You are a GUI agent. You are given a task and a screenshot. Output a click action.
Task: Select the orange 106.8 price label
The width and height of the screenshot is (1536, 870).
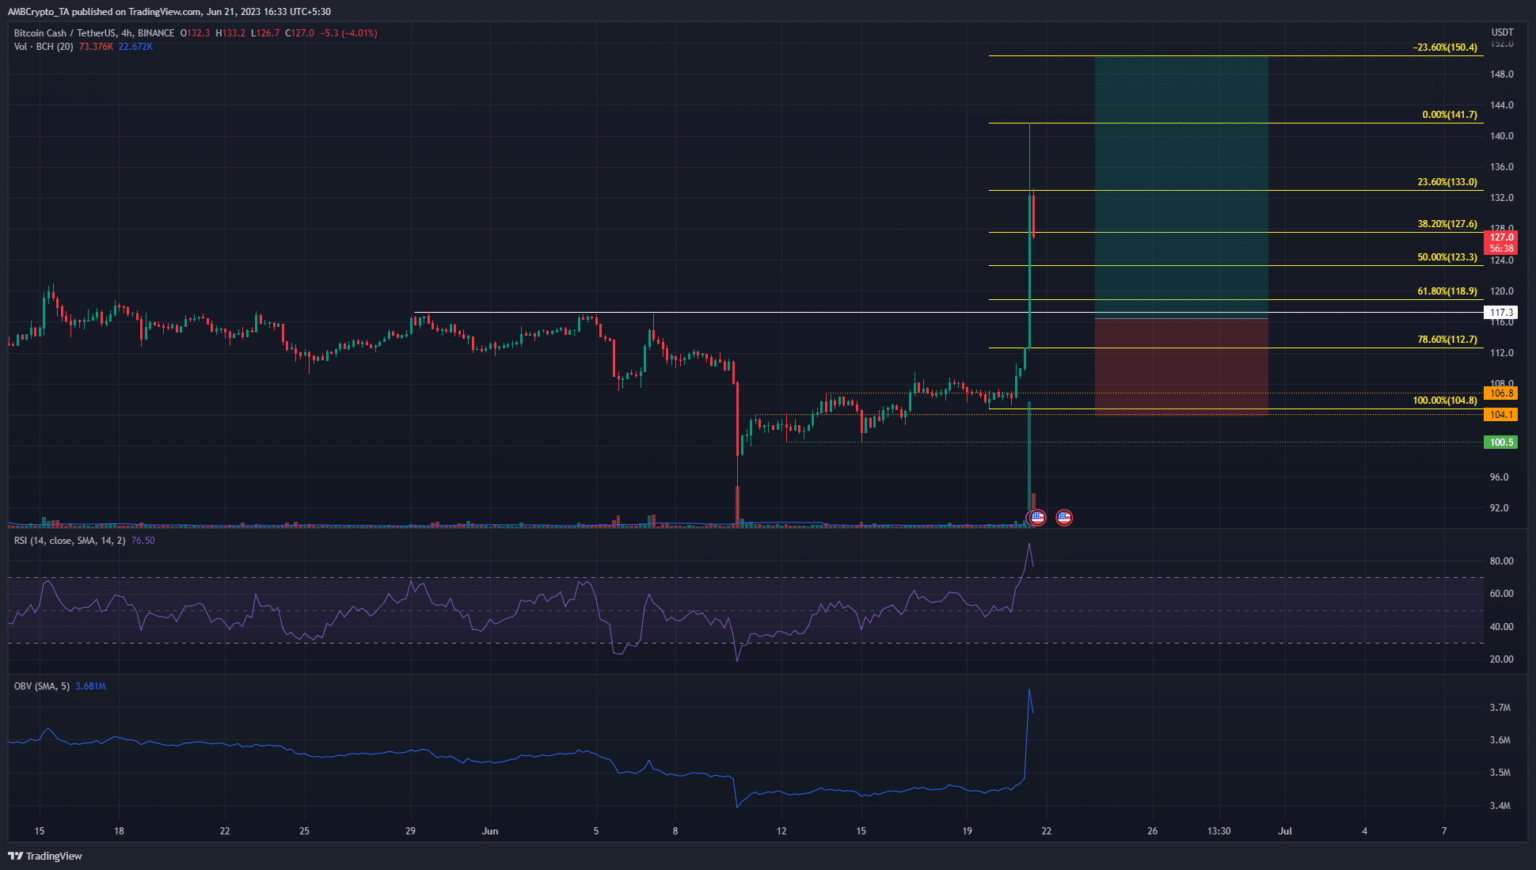[x=1501, y=393]
